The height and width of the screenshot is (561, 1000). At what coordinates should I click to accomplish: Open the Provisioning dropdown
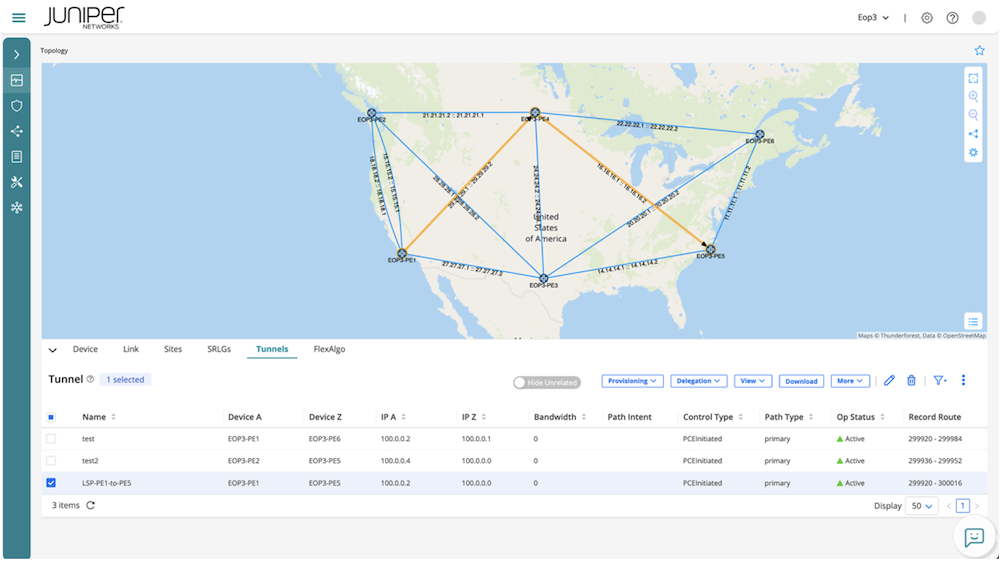[x=632, y=381]
